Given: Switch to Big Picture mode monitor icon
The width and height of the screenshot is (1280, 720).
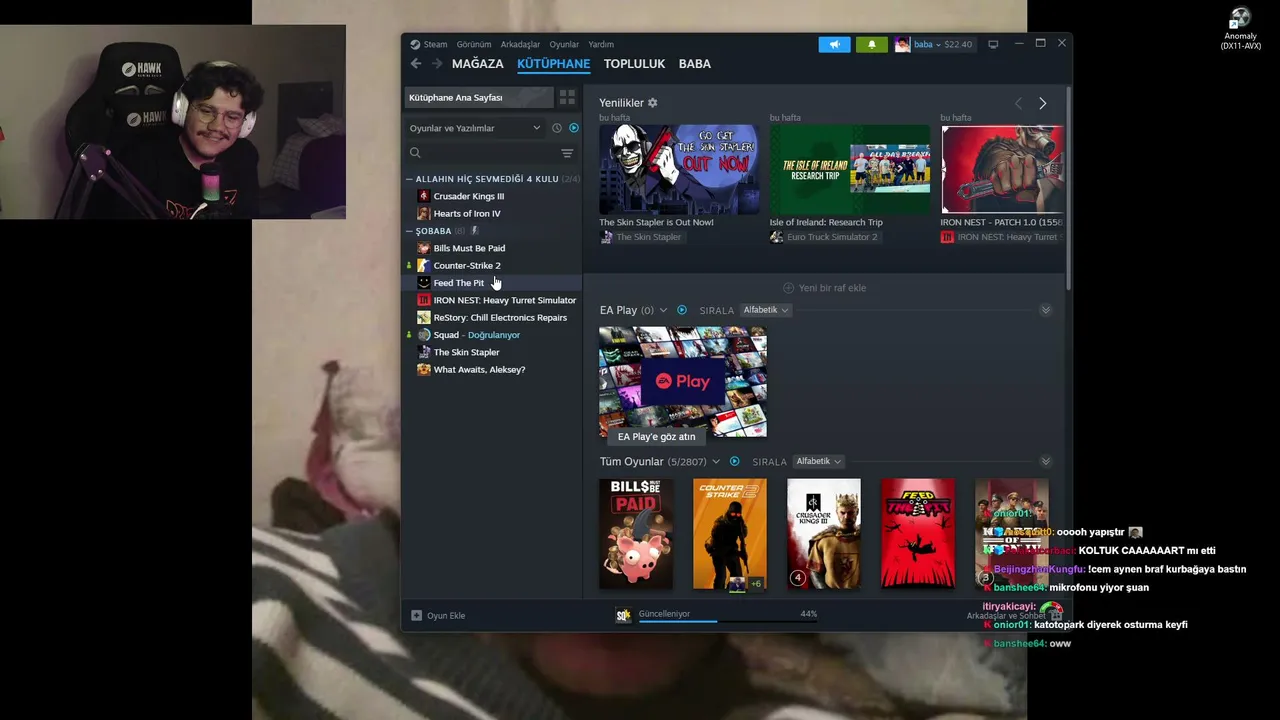Looking at the screenshot, I should pyautogui.click(x=993, y=44).
